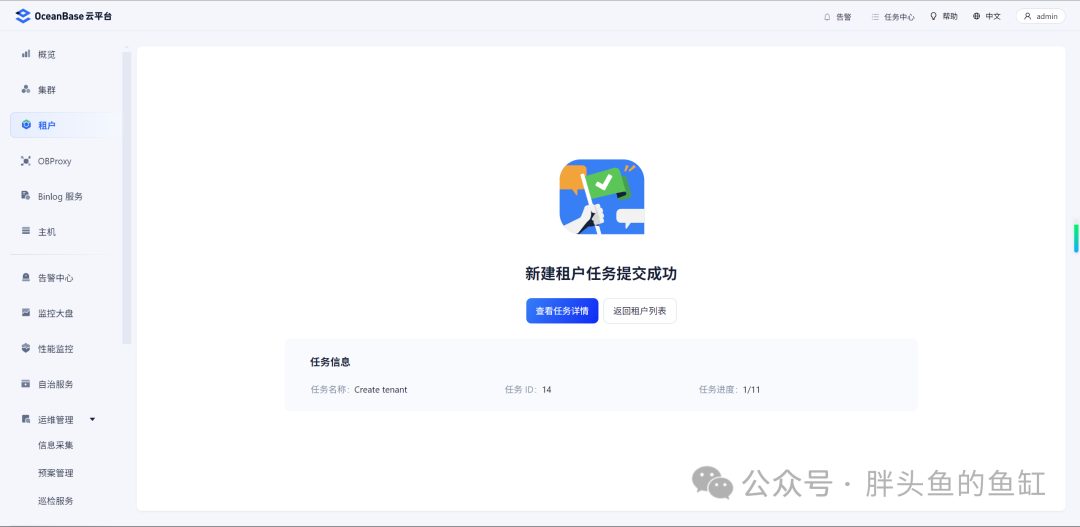
Task: Click 帮助 in the top bar
Action: (x=944, y=16)
